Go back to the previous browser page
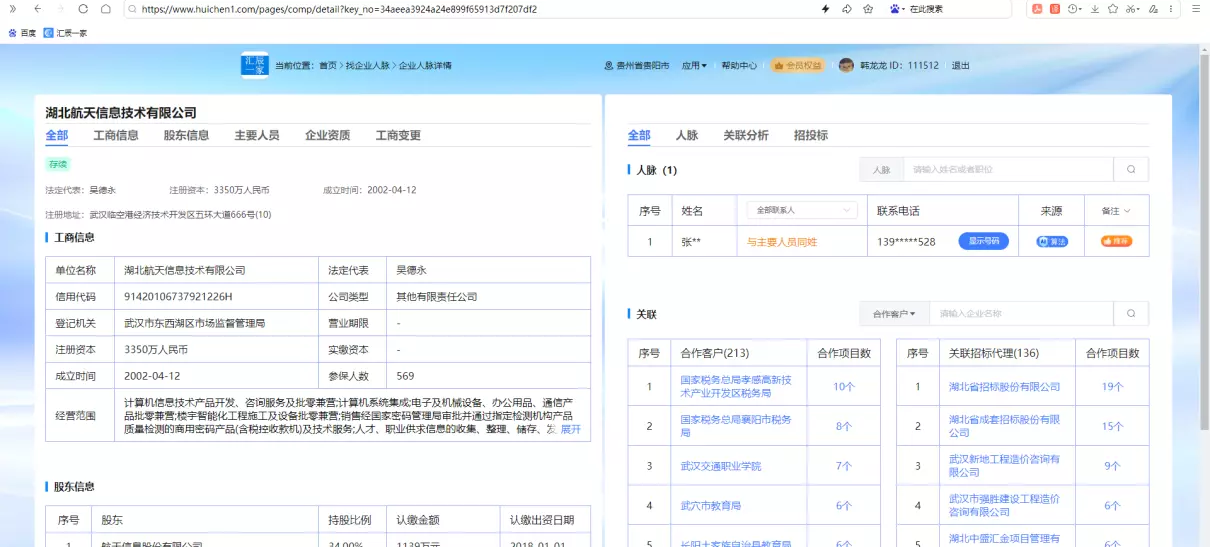Viewport: 1210px width, 547px height. click(37, 9)
